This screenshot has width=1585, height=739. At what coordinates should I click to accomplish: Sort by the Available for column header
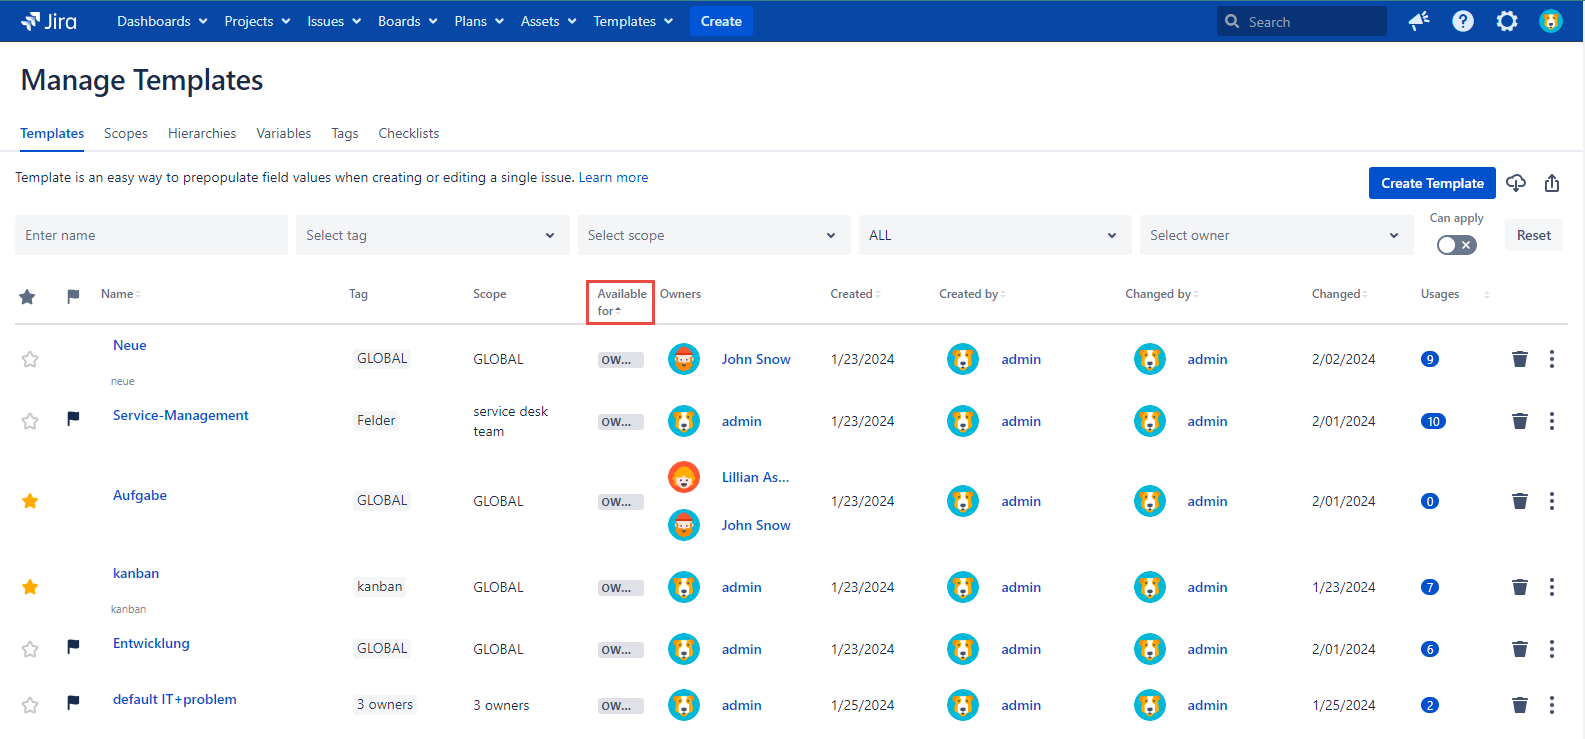coord(620,302)
